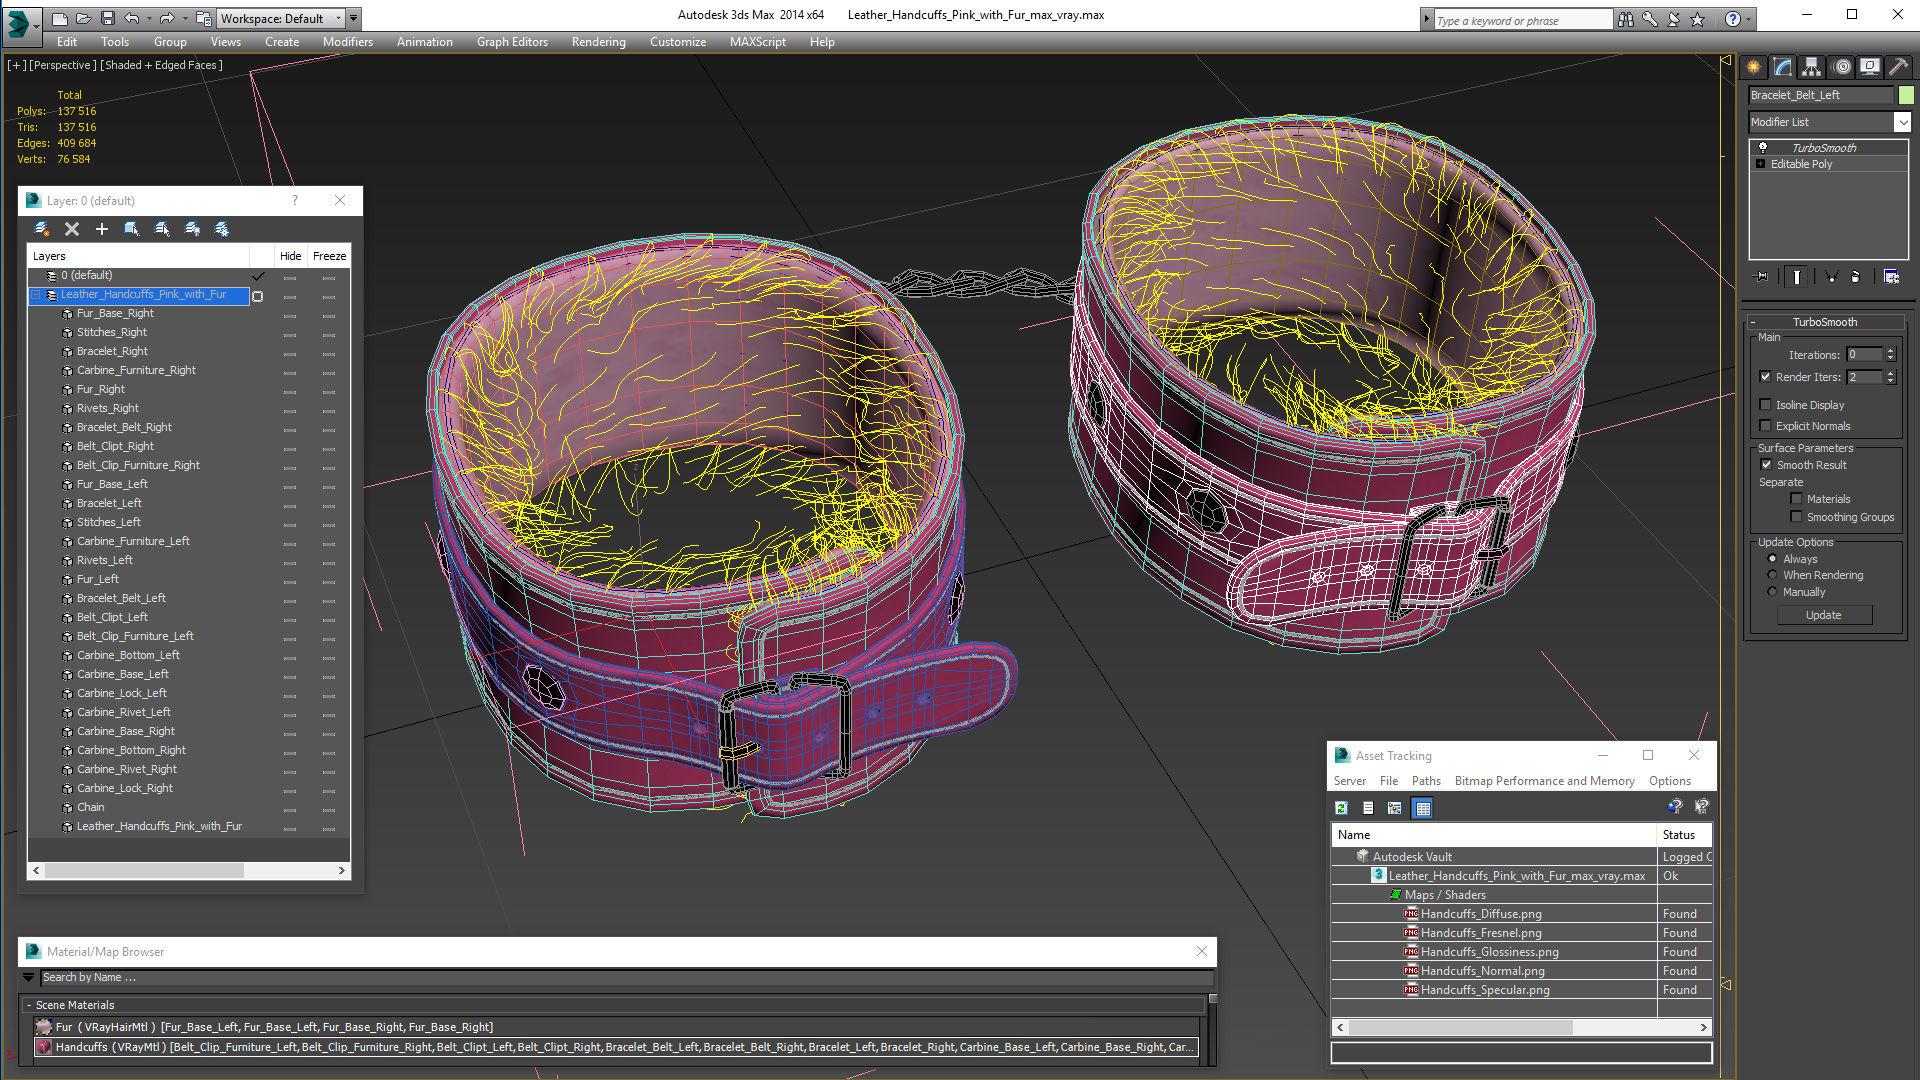This screenshot has height=1080, width=1920.
Task: Switch Asset Tracking to table view
Action: 1423,808
